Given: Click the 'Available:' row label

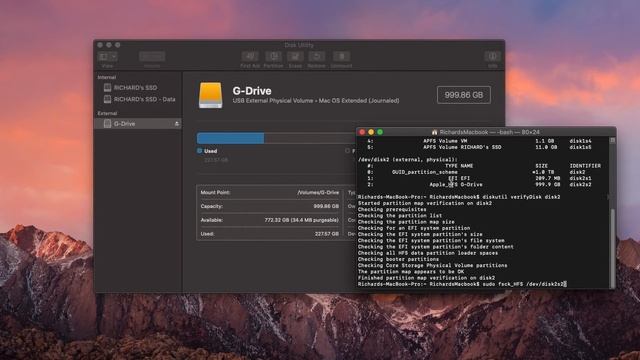Looking at the screenshot, I should click(211, 220).
